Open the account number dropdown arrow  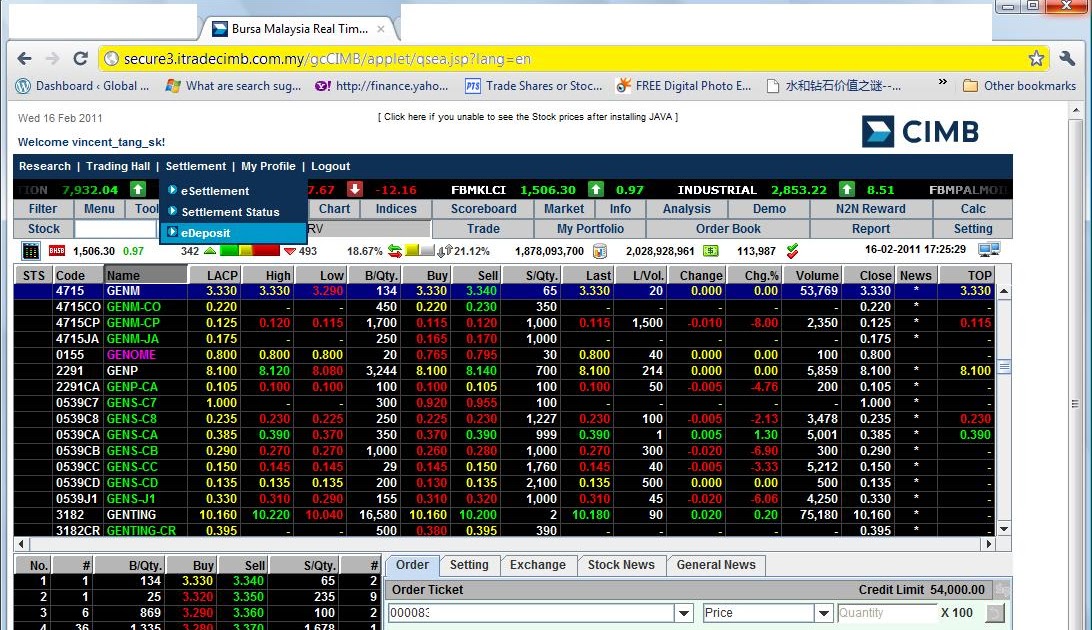[x=684, y=613]
